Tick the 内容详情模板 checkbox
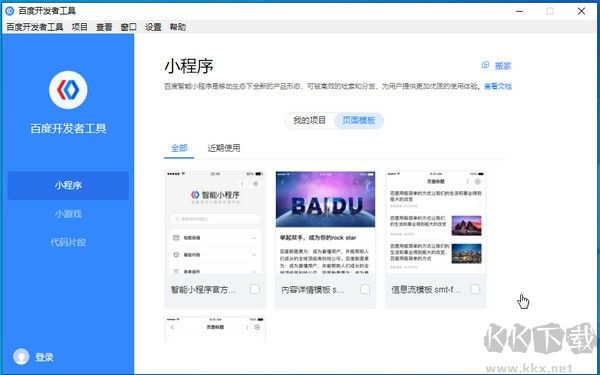 [x=365, y=289]
